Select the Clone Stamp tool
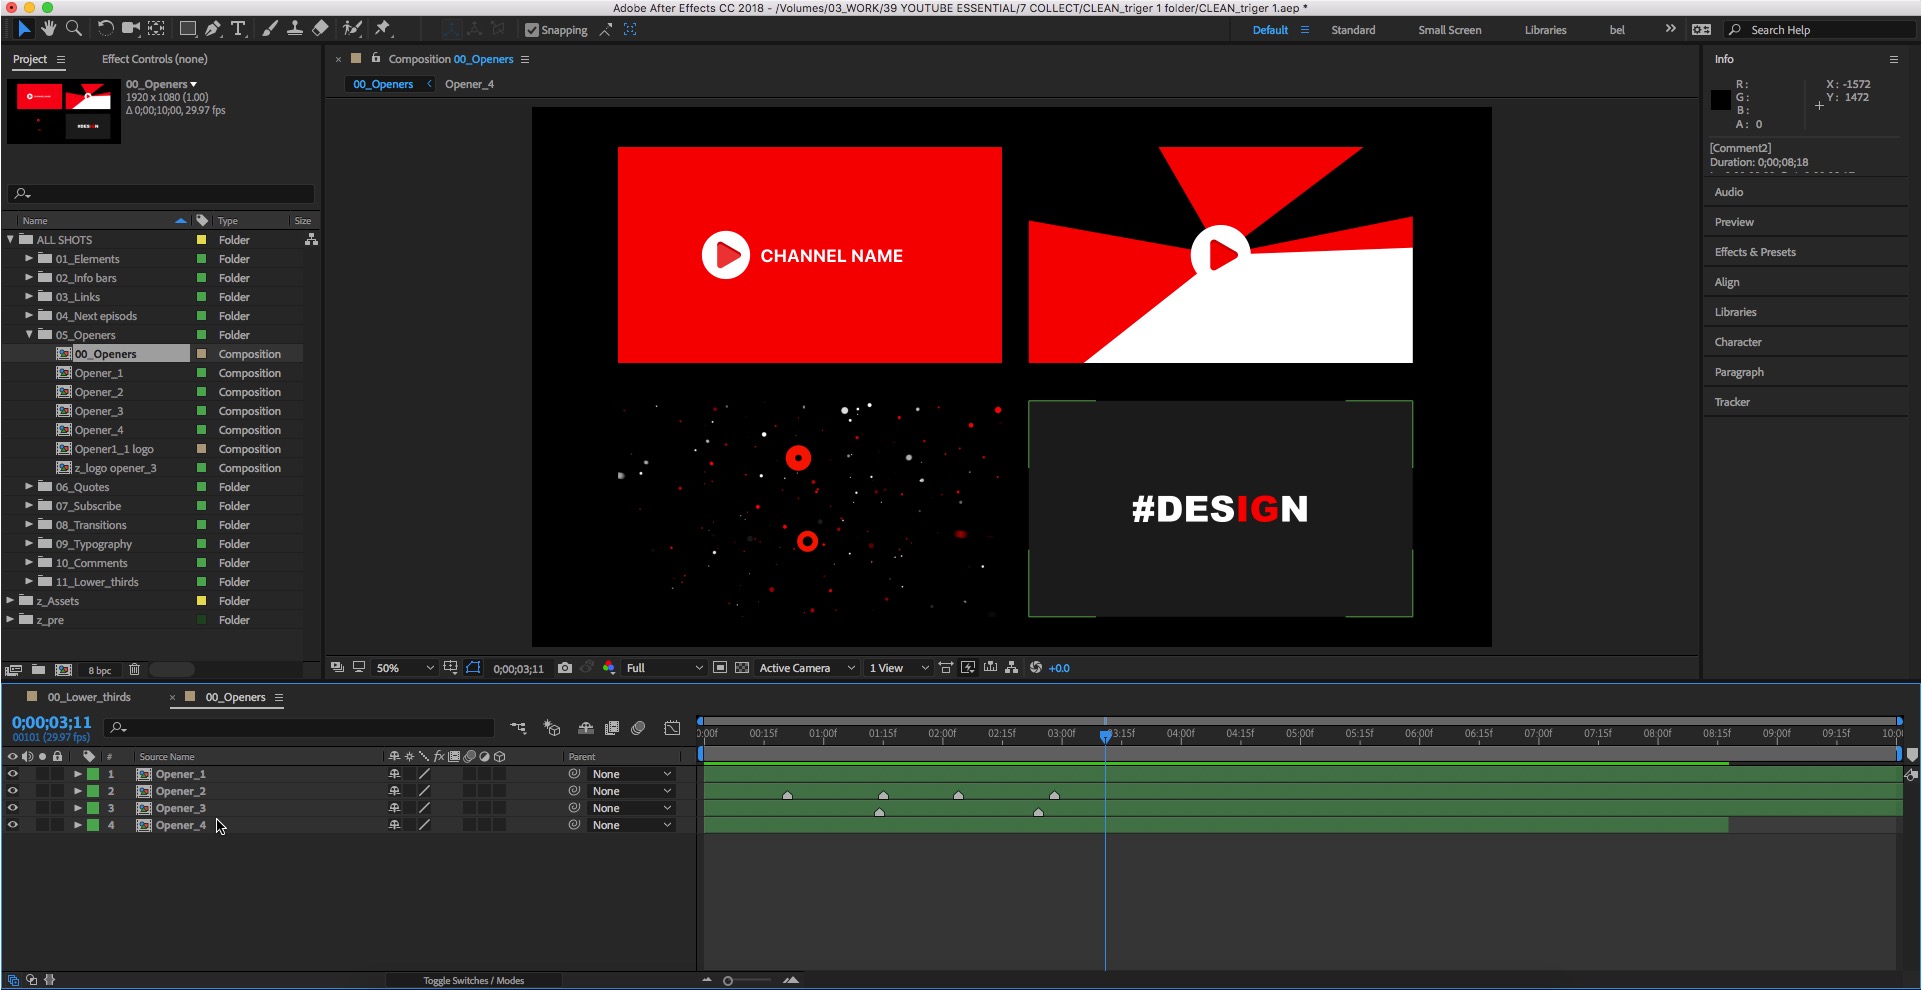Image resolution: width=1922 pixels, height=990 pixels. 295,29
